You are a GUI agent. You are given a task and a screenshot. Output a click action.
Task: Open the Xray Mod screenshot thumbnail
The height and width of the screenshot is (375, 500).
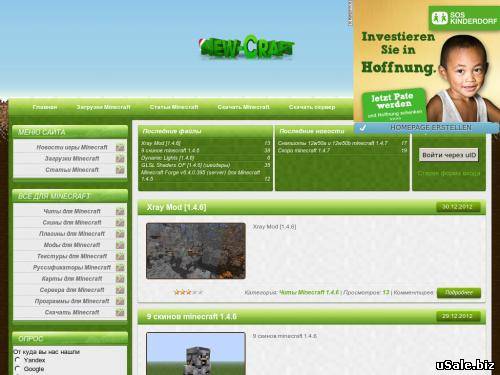tap(196, 251)
